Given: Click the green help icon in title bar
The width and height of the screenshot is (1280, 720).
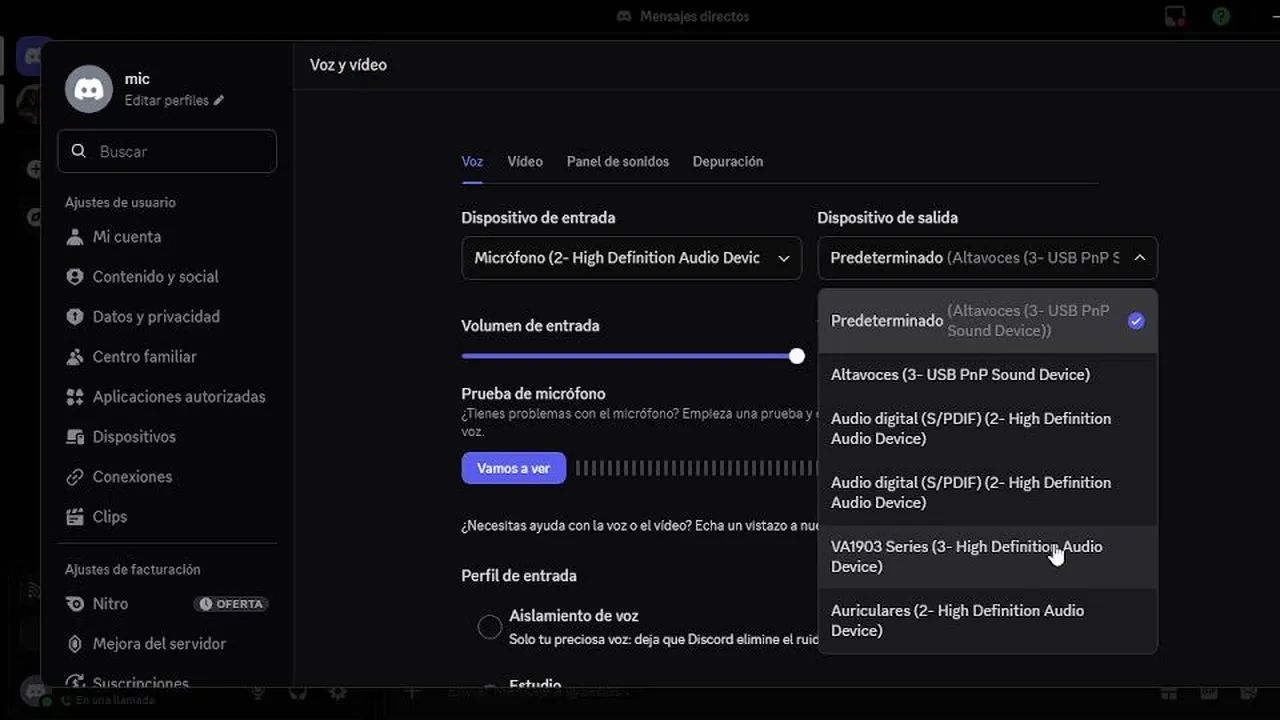Looking at the screenshot, I should (1220, 16).
